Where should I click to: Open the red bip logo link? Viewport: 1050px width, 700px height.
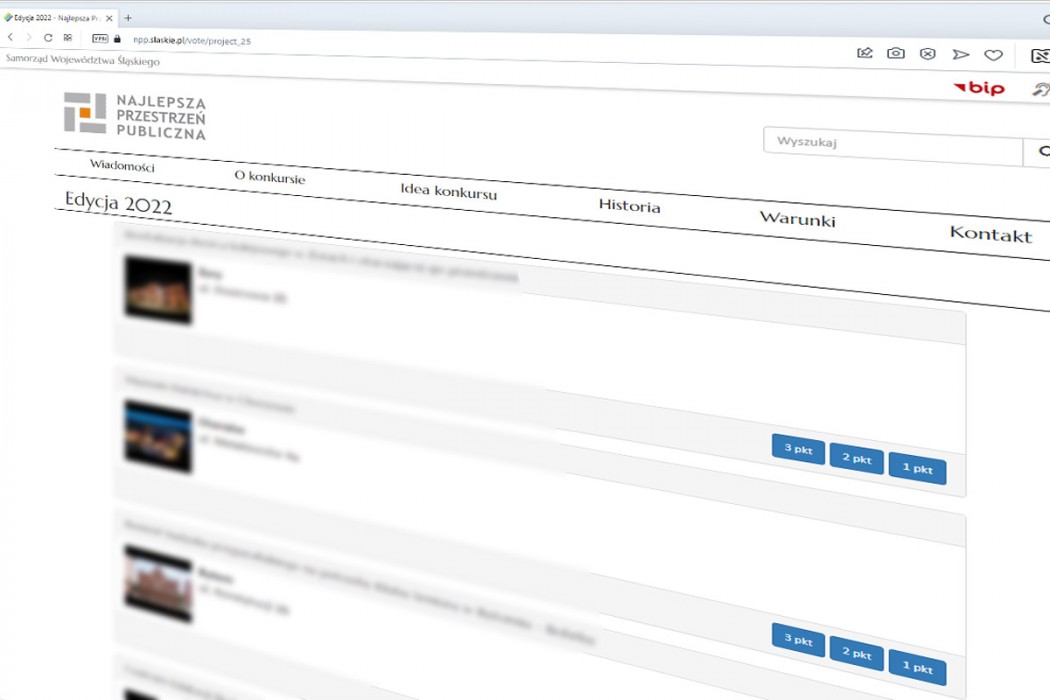[979, 88]
